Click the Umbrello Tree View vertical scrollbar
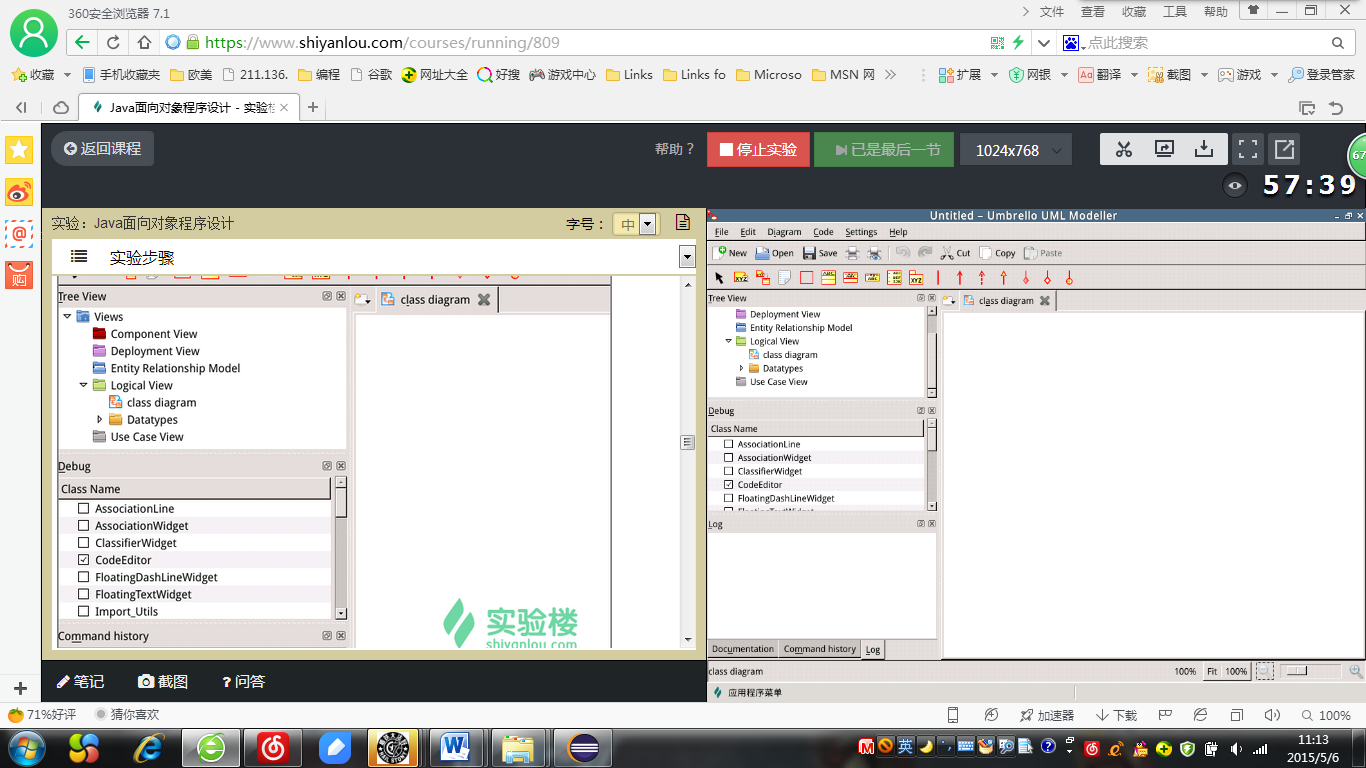Image resolution: width=1366 pixels, height=768 pixels. pos(932,352)
